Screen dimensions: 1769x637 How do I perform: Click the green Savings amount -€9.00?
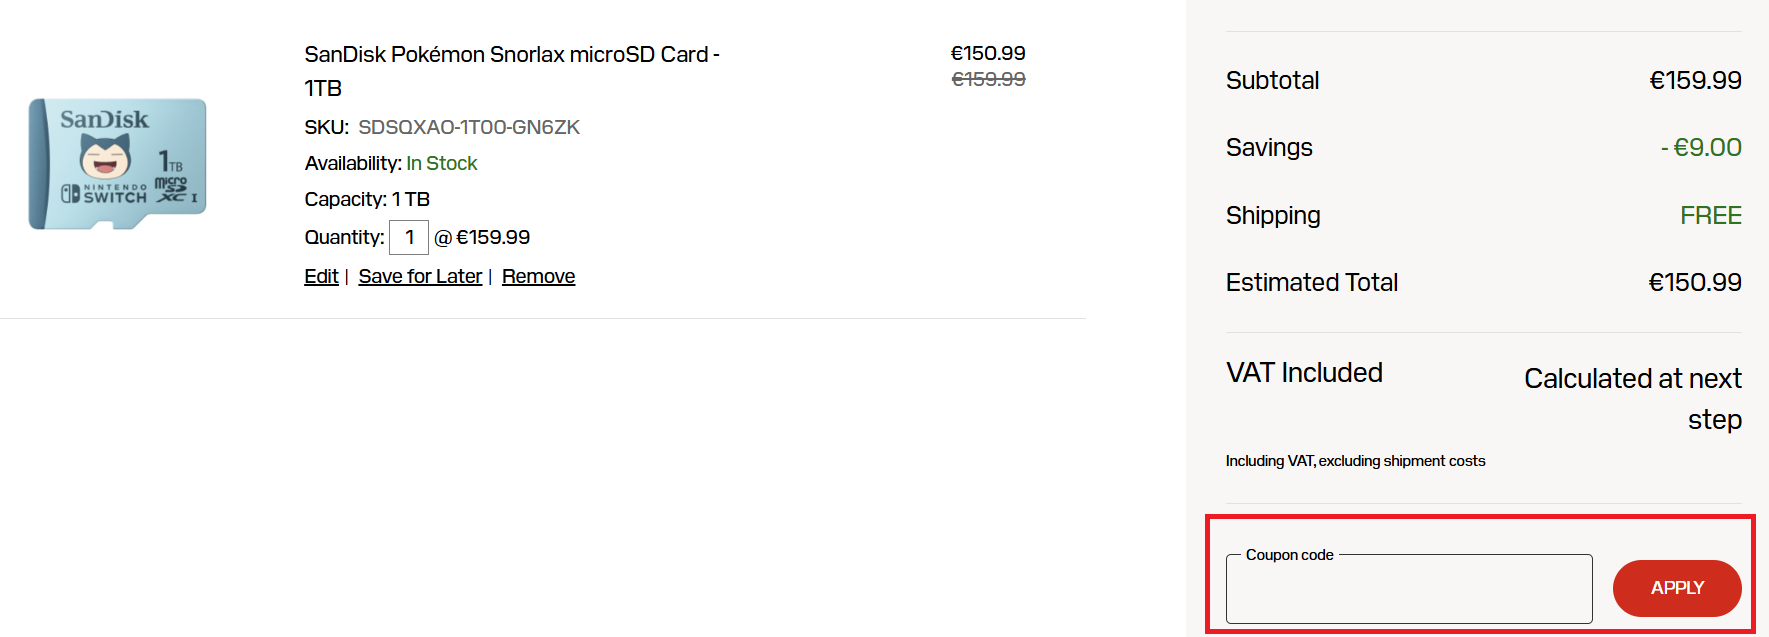(x=1700, y=148)
